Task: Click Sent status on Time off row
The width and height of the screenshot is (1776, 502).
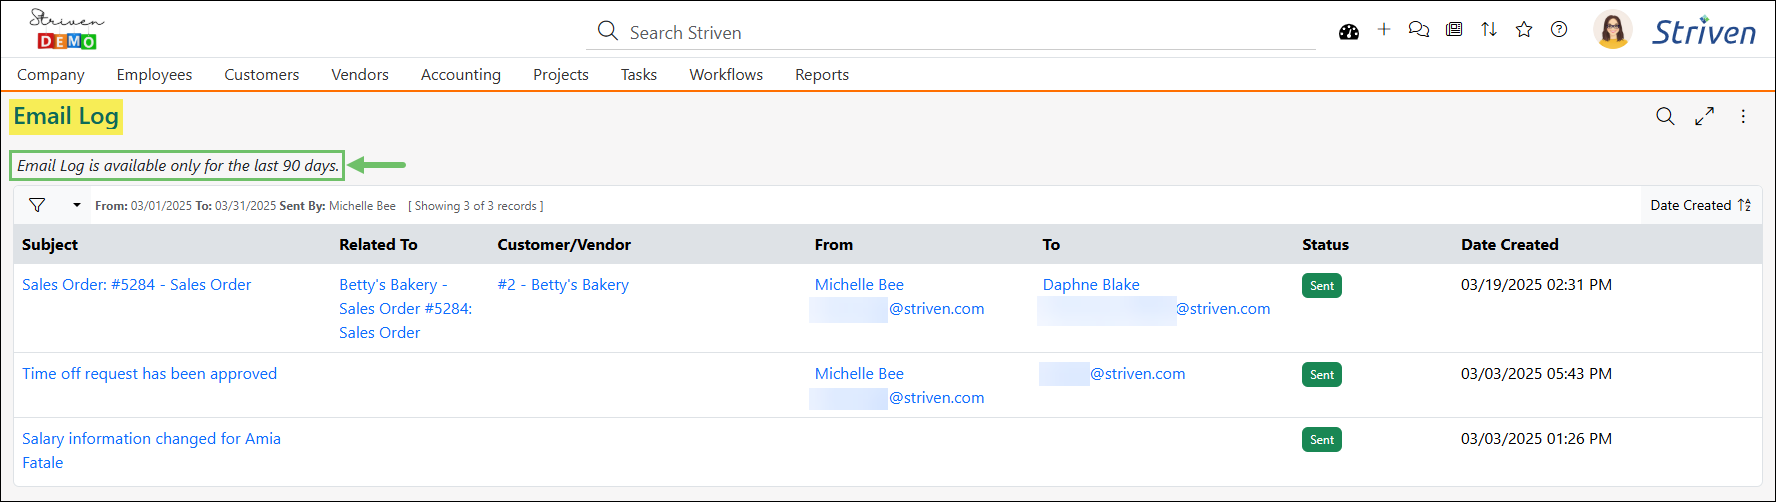Action: [x=1322, y=374]
